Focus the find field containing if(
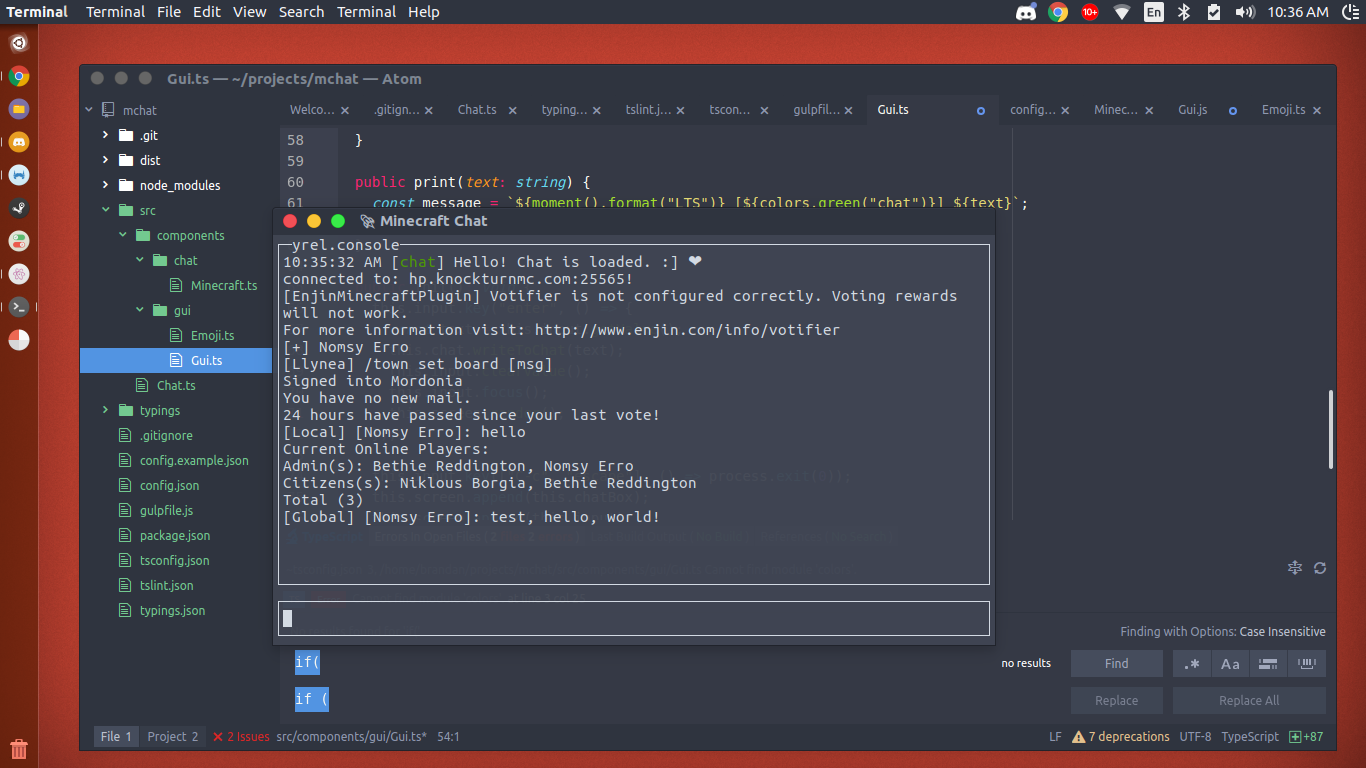The height and width of the screenshot is (768, 1366). click(x=640, y=663)
